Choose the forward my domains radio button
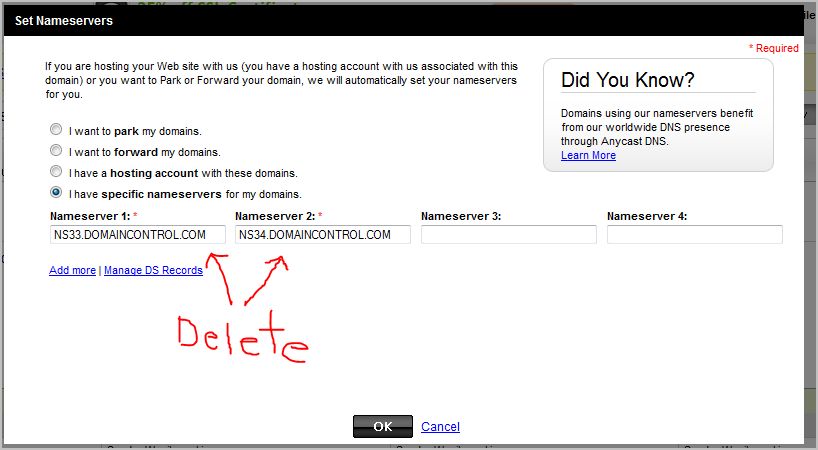Screen dimensions: 818x450 click(x=56, y=152)
